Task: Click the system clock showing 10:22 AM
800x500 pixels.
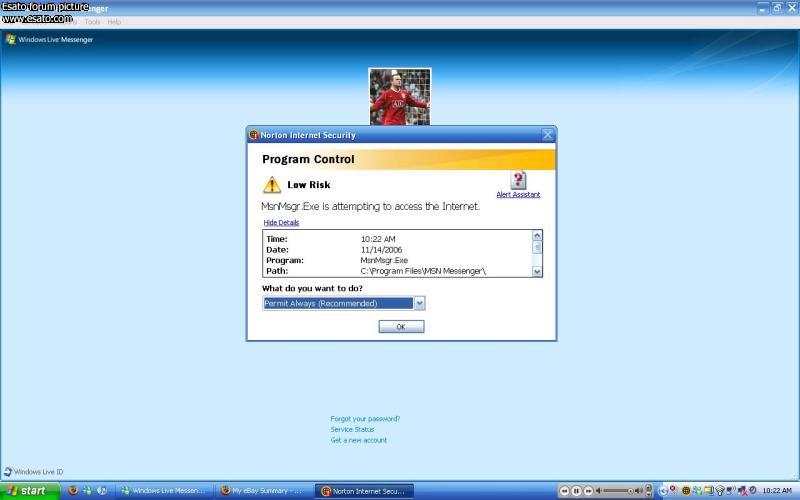Action: pyautogui.click(x=777, y=491)
